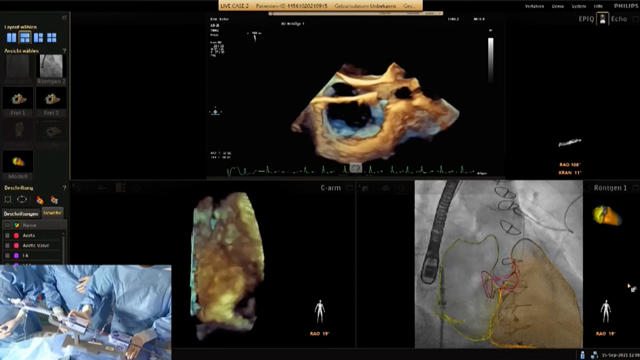Open help for Beschriftung section

64,188
